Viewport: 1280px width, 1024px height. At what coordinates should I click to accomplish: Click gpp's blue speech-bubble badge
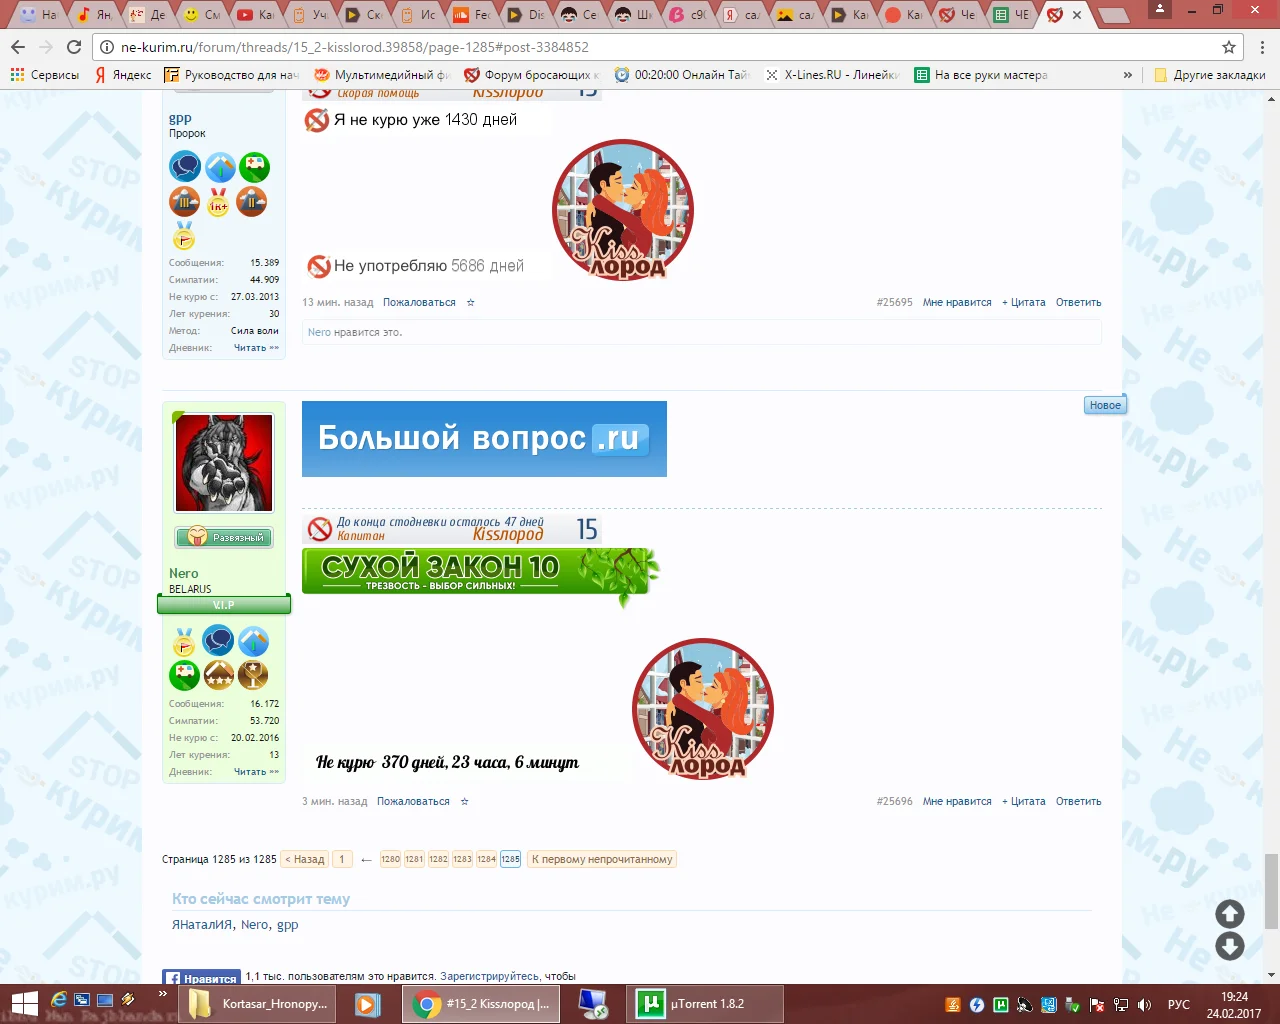185,167
